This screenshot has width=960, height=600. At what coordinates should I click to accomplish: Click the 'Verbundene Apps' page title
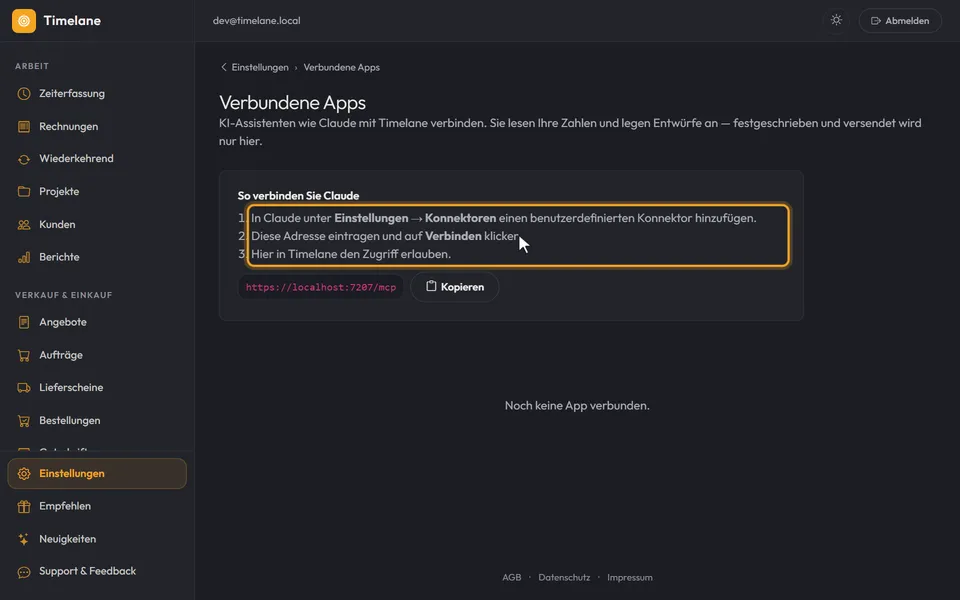[x=293, y=102]
